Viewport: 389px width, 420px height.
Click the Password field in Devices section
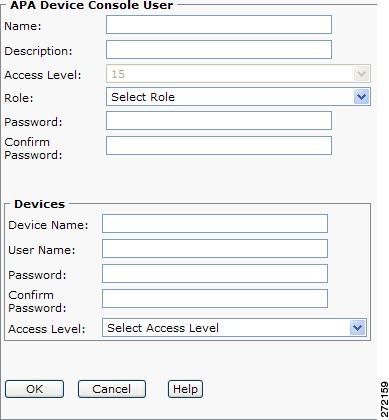click(x=215, y=274)
